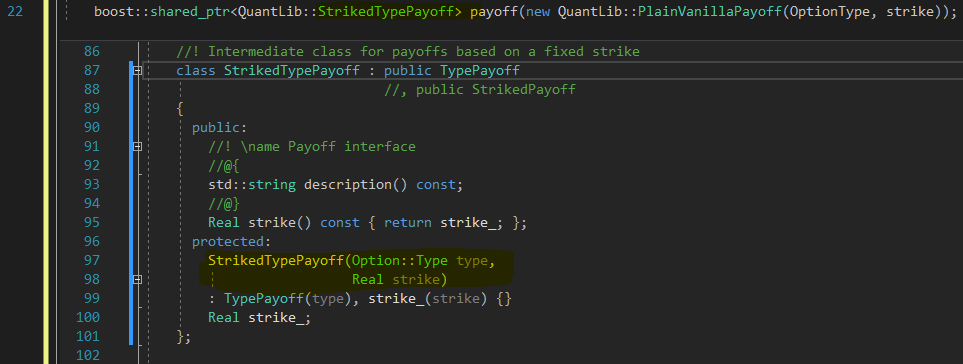
Task: Click the OptionType argument on line 22
Action: point(830,12)
